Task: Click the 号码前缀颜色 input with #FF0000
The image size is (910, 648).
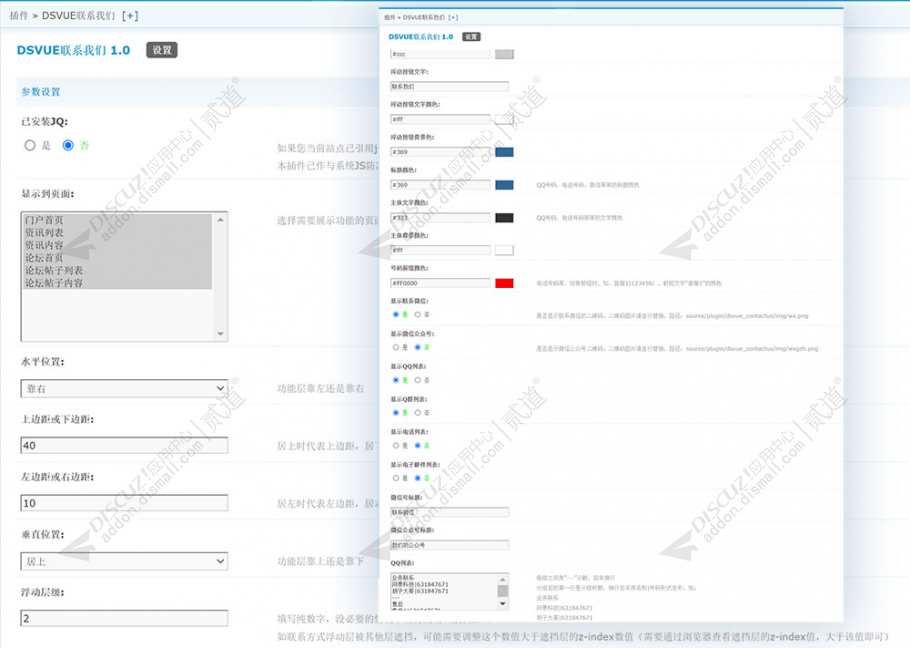Action: click(x=440, y=283)
